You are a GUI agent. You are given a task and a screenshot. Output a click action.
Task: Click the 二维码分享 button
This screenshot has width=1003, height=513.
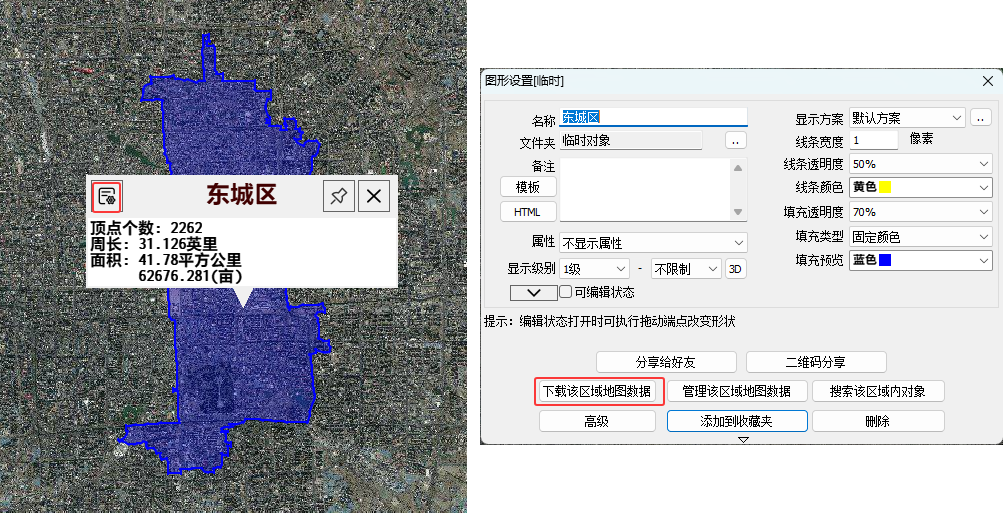click(x=816, y=362)
